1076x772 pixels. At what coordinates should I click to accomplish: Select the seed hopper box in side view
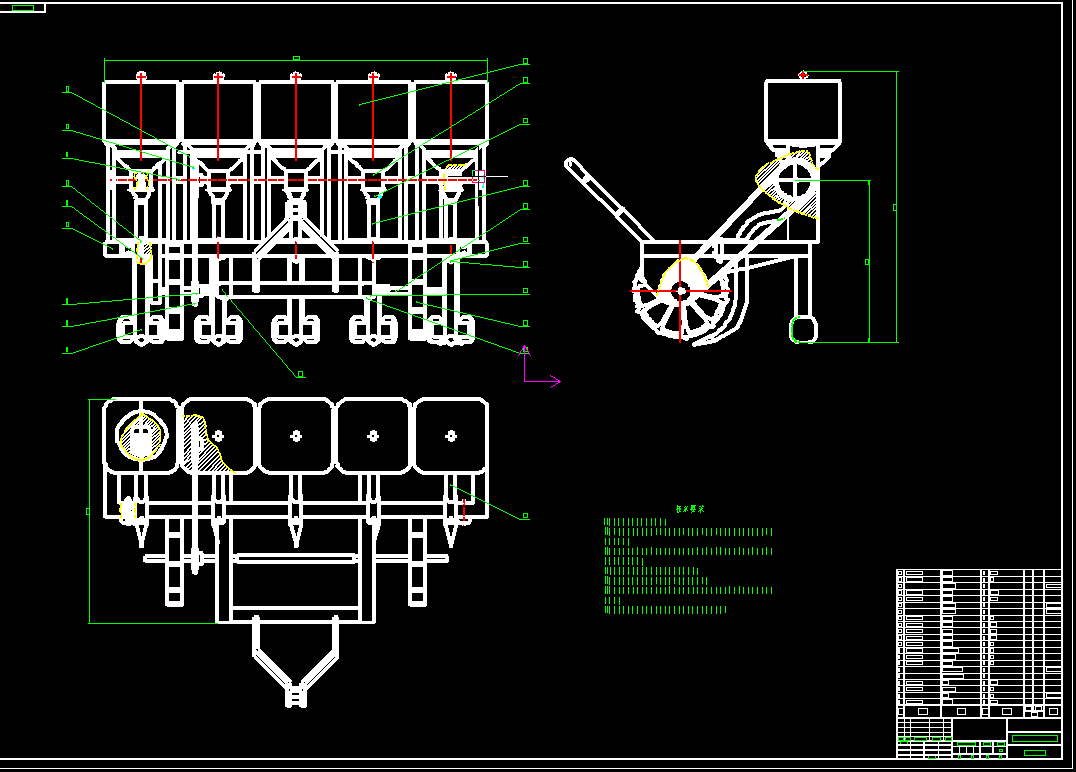click(x=803, y=110)
